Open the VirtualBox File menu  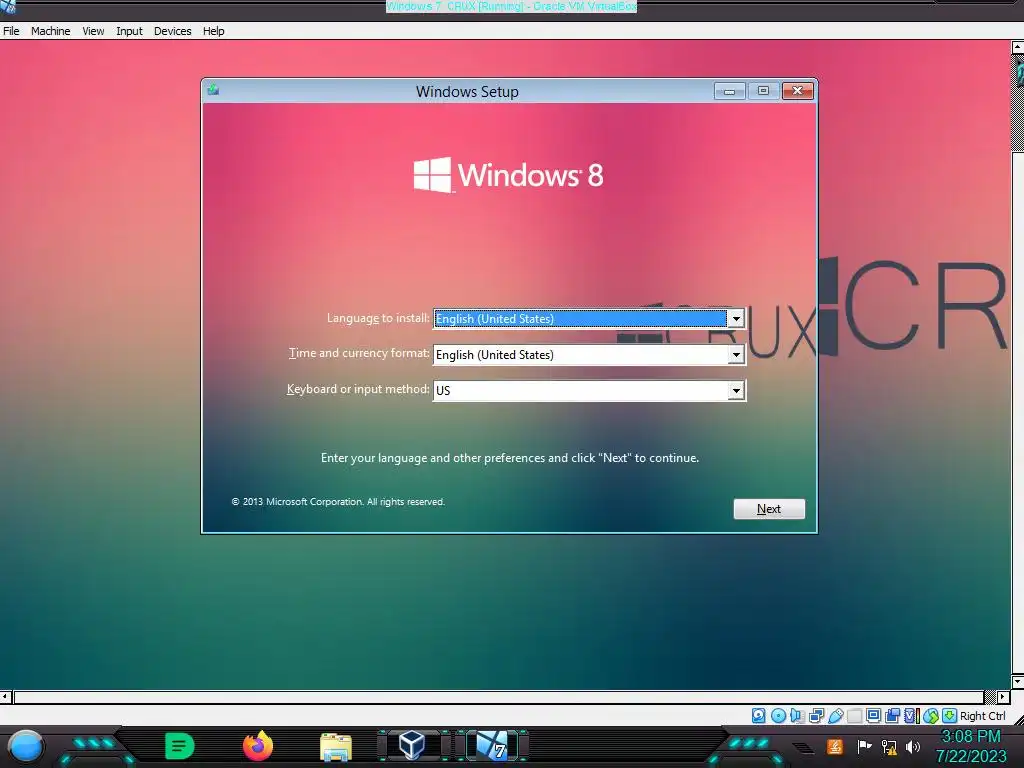(11, 31)
